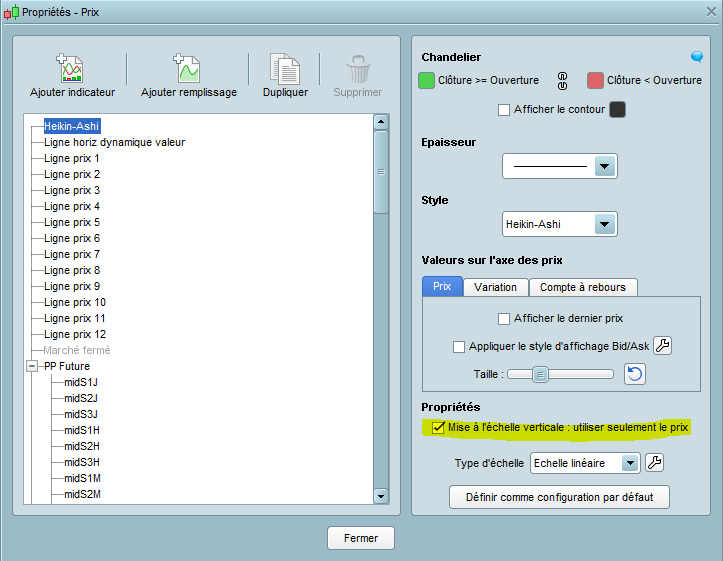Select Ligne prix 8 item
Screen dimensions: 723x561
point(71,270)
